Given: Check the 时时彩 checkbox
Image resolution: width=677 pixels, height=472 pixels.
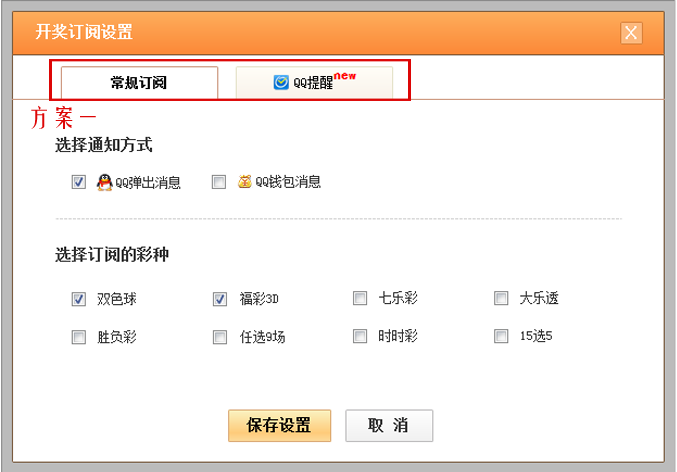Looking at the screenshot, I should 359,337.
